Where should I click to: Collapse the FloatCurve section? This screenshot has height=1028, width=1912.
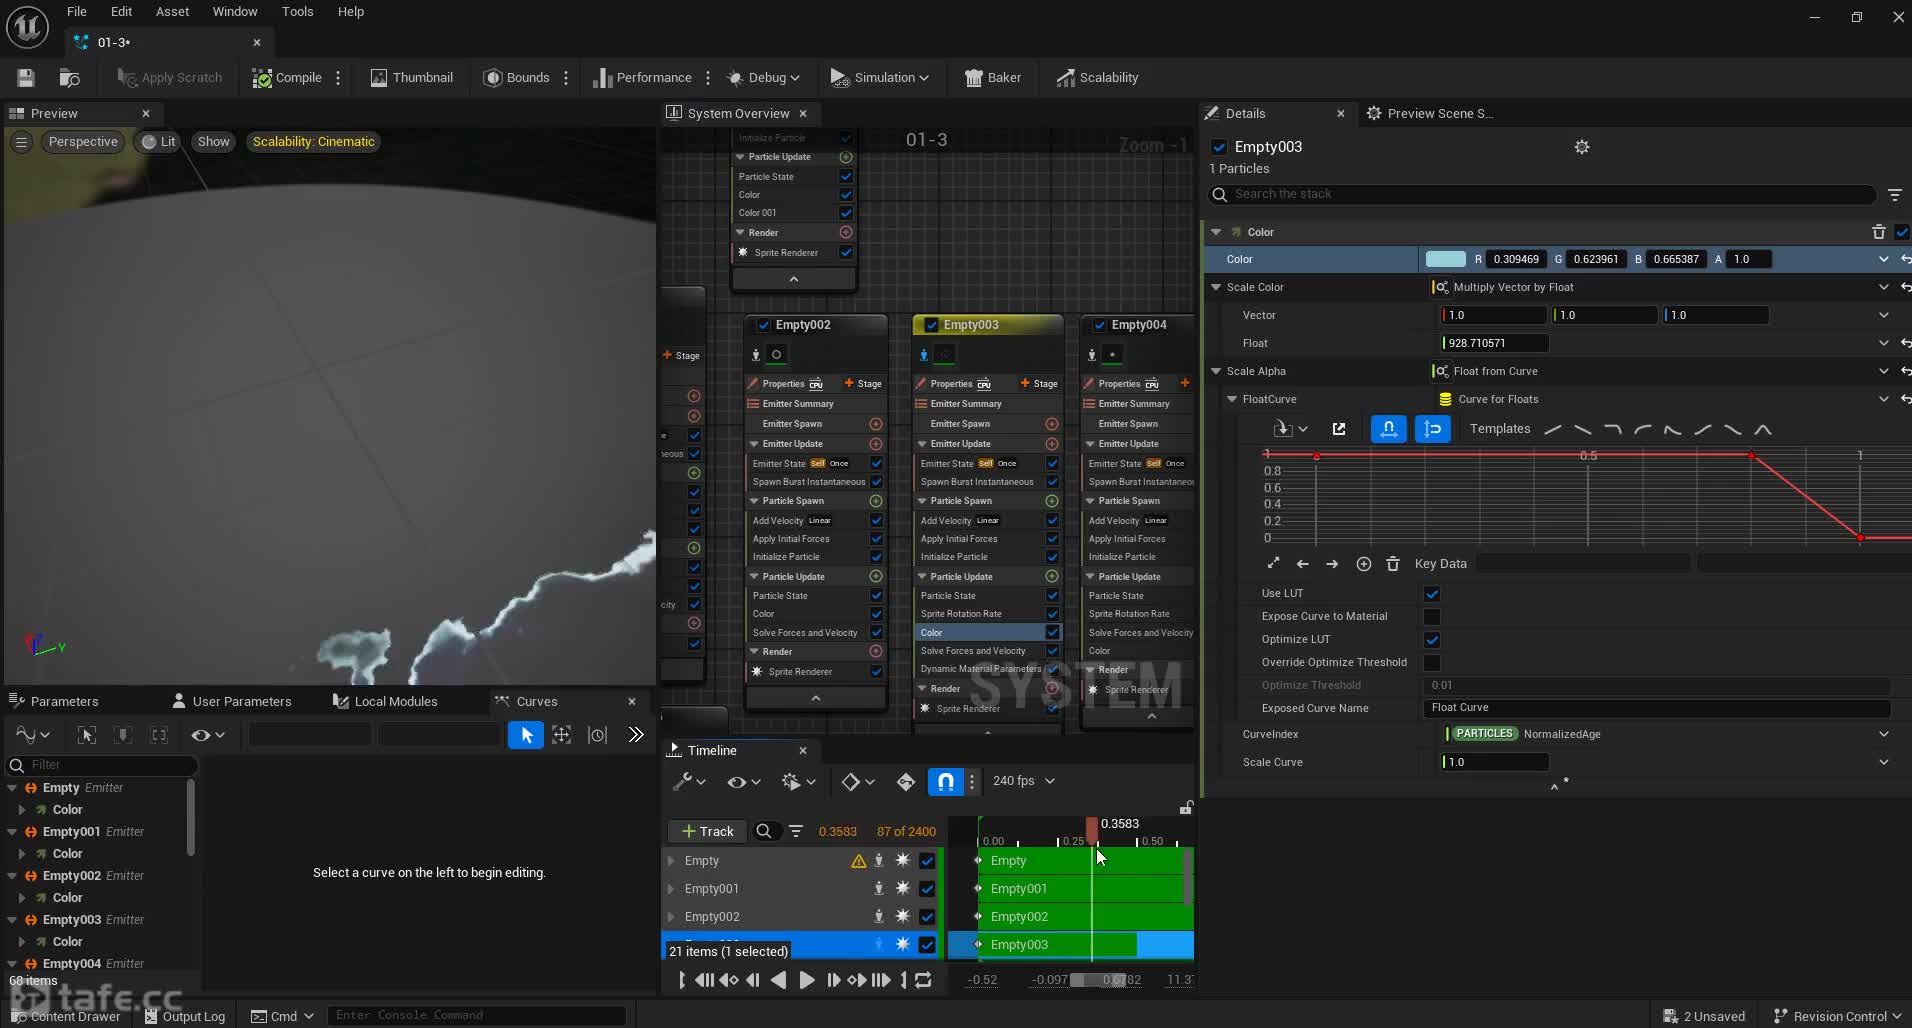[1232, 399]
